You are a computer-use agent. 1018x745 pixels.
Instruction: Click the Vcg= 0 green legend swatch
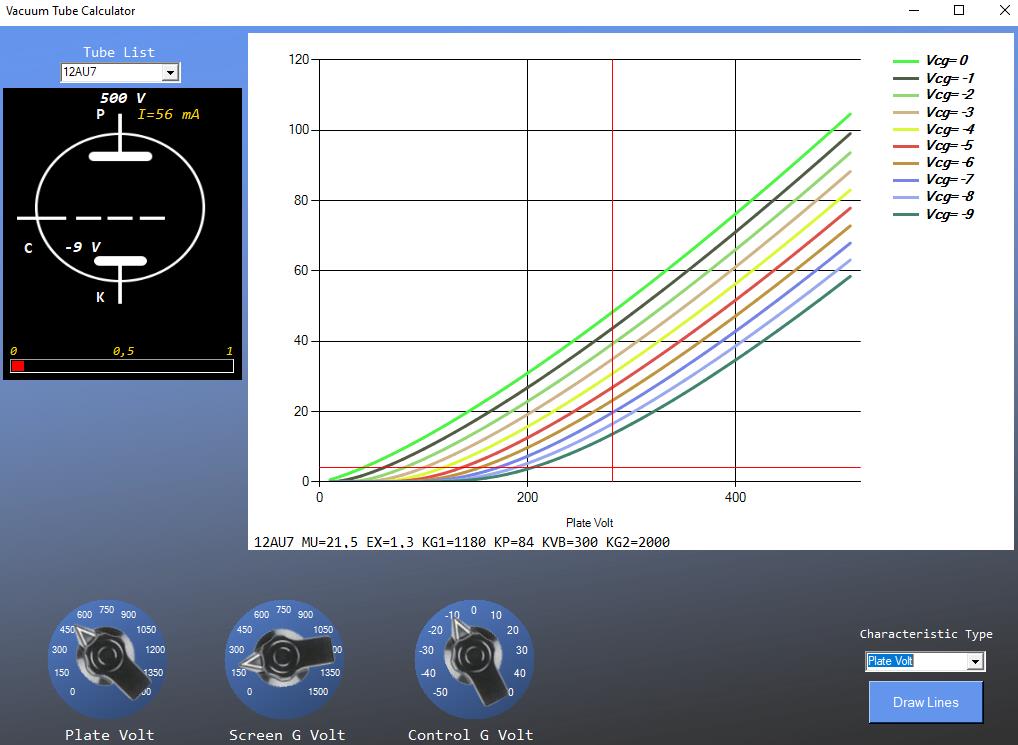pos(905,61)
